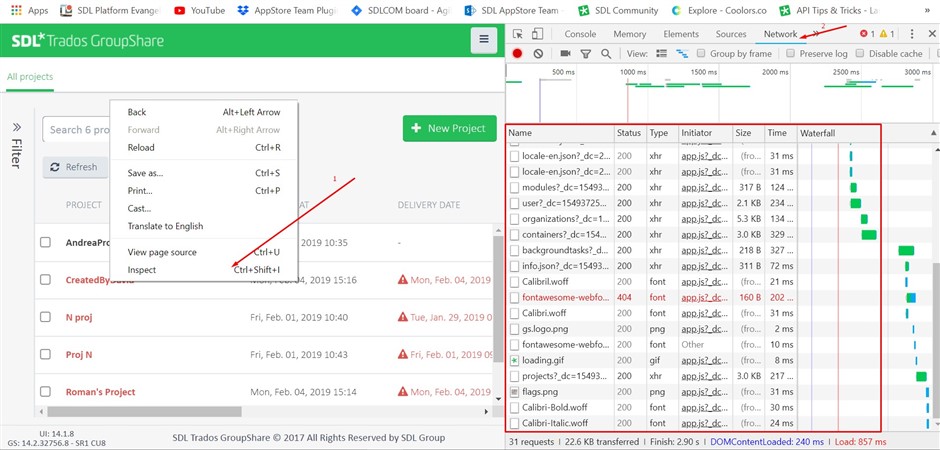Open the Proj N project link
This screenshot has width=940, height=450.
click(79, 355)
